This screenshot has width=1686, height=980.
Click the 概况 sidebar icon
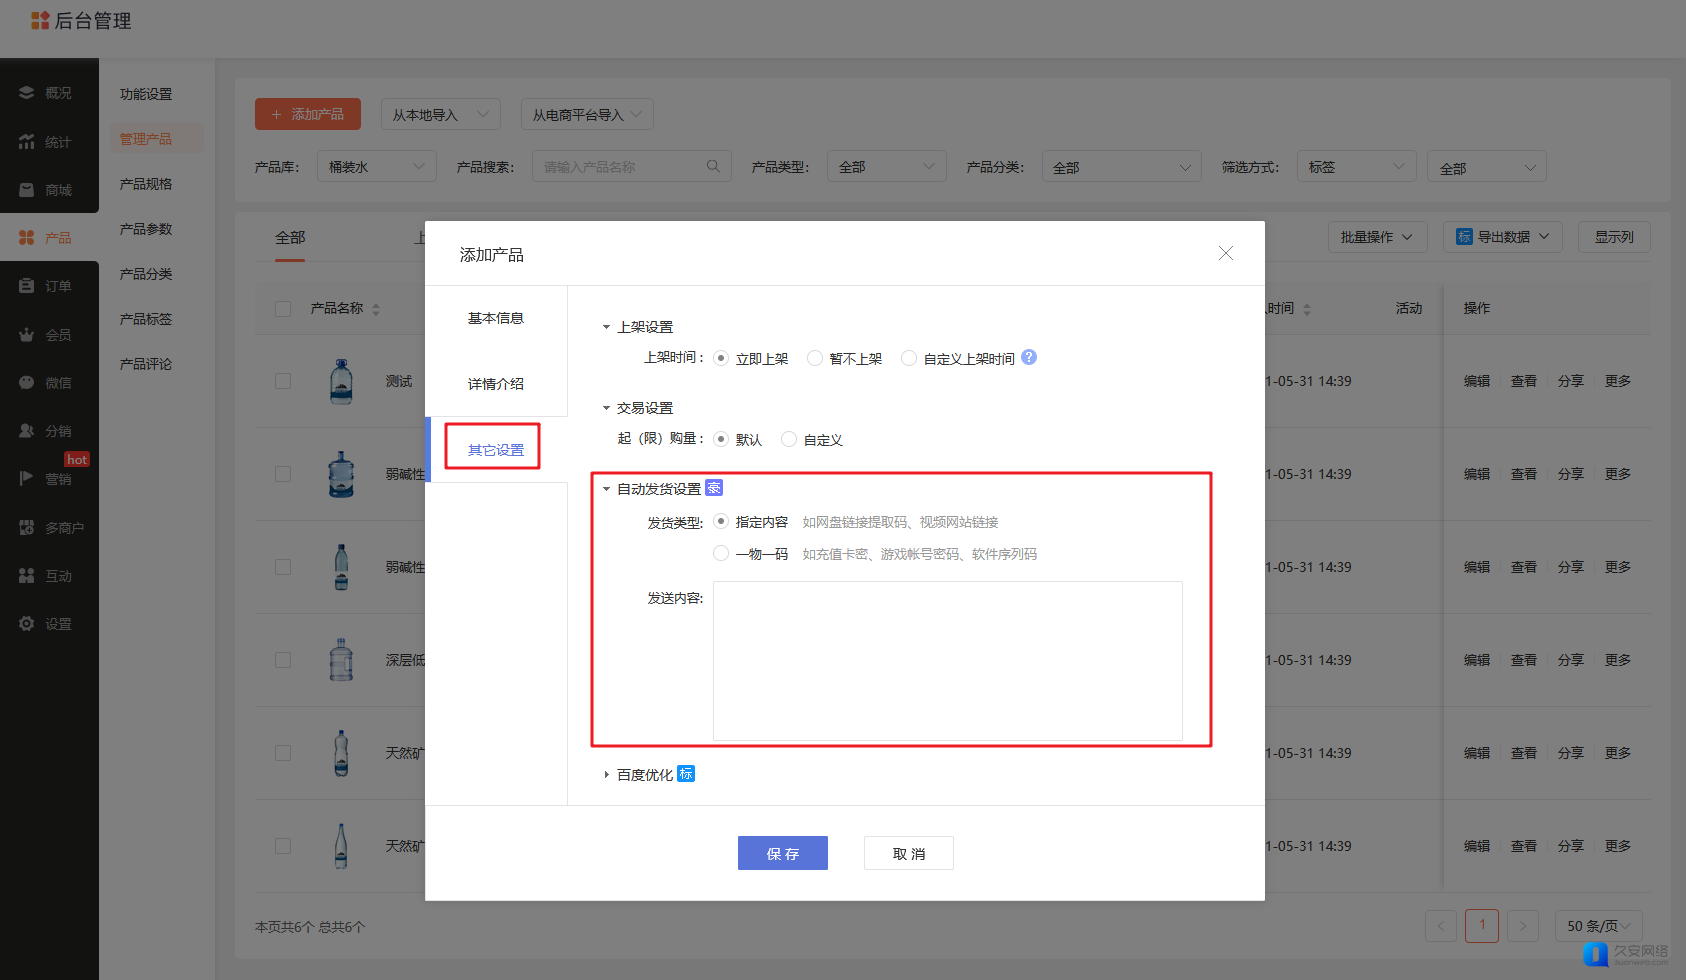27,93
